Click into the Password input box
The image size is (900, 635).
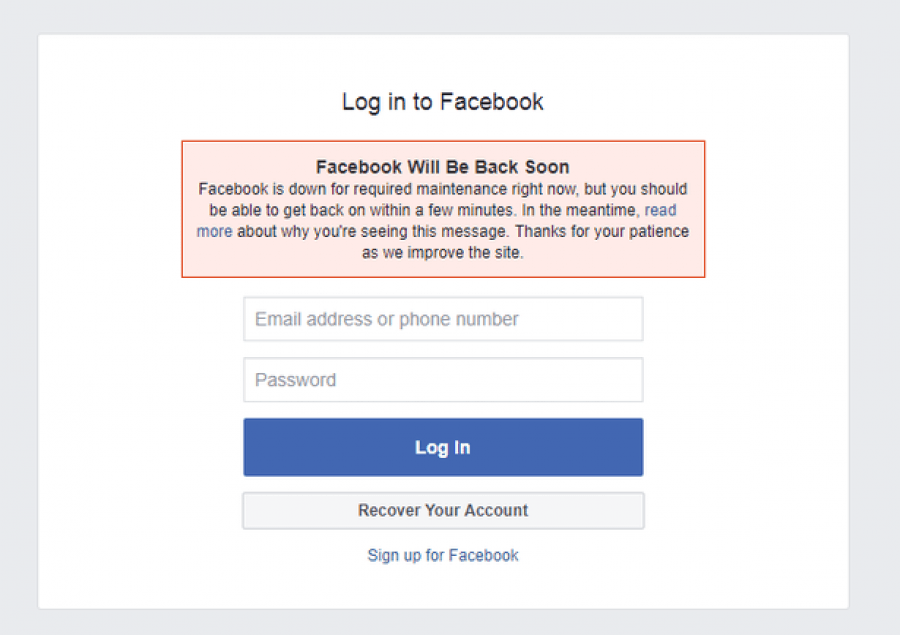pyautogui.click(x=443, y=380)
